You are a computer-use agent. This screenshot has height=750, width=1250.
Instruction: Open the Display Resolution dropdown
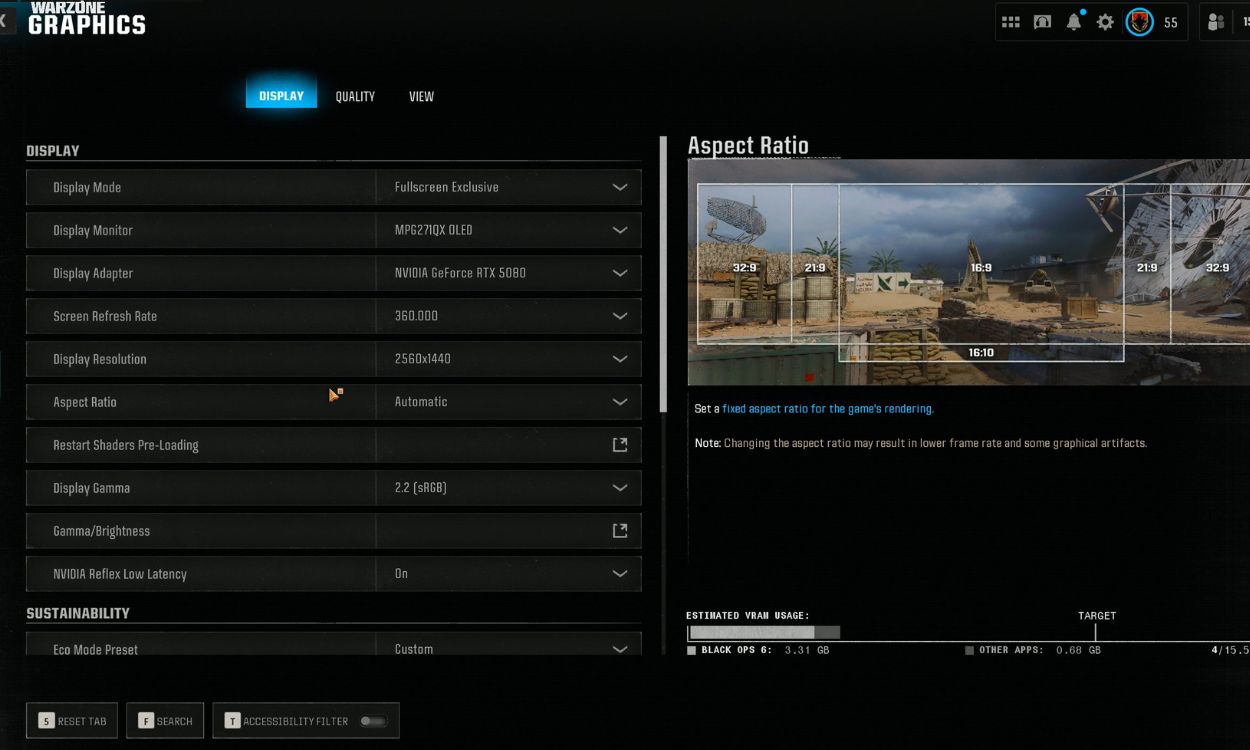[x=510, y=359]
